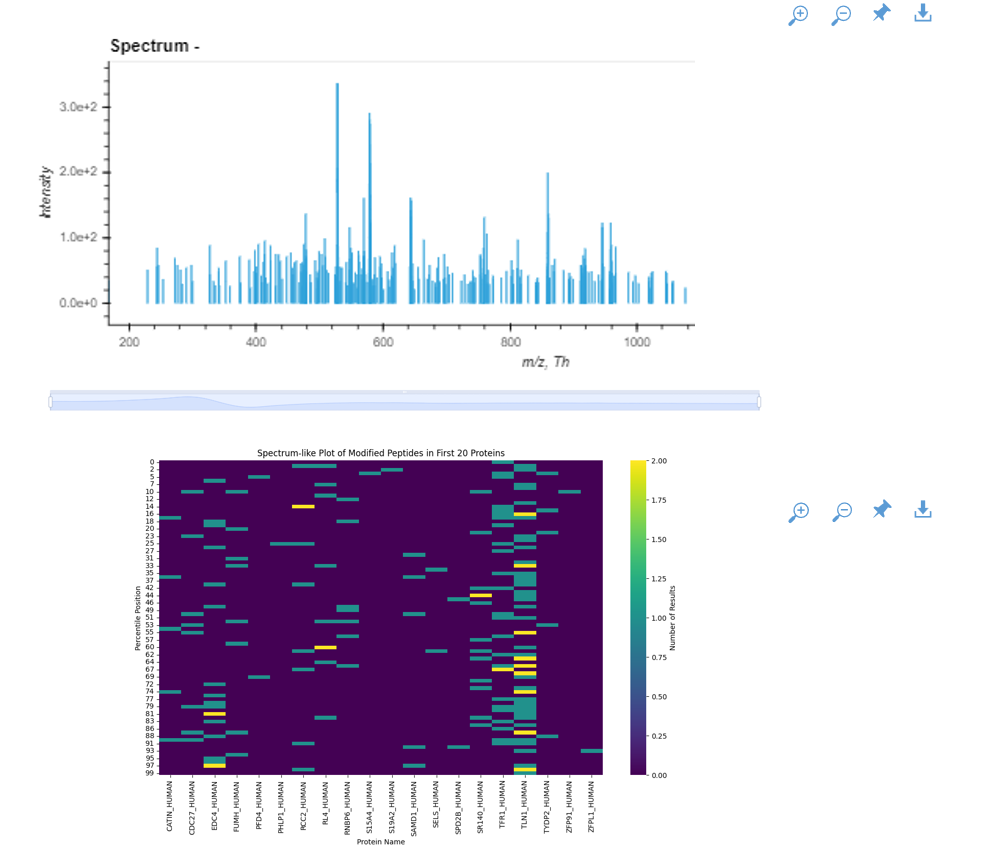
Task: Select the heatmap title about Modified Peptides
Action: (380, 452)
